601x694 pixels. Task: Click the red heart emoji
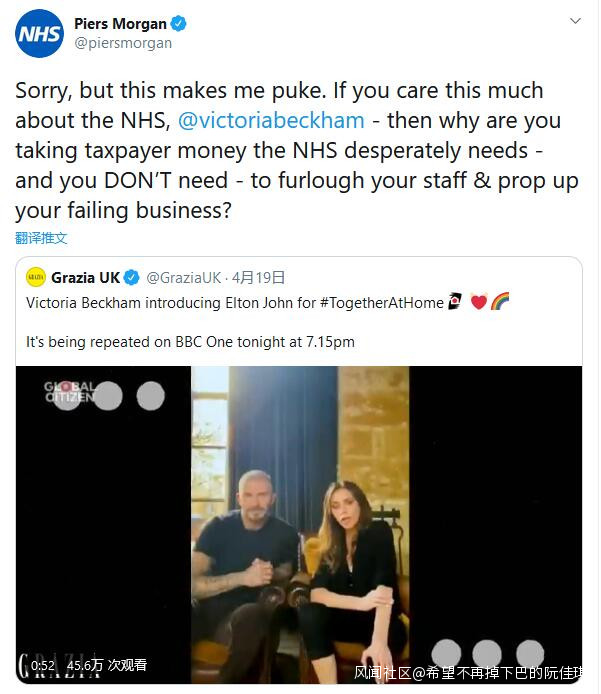(479, 302)
